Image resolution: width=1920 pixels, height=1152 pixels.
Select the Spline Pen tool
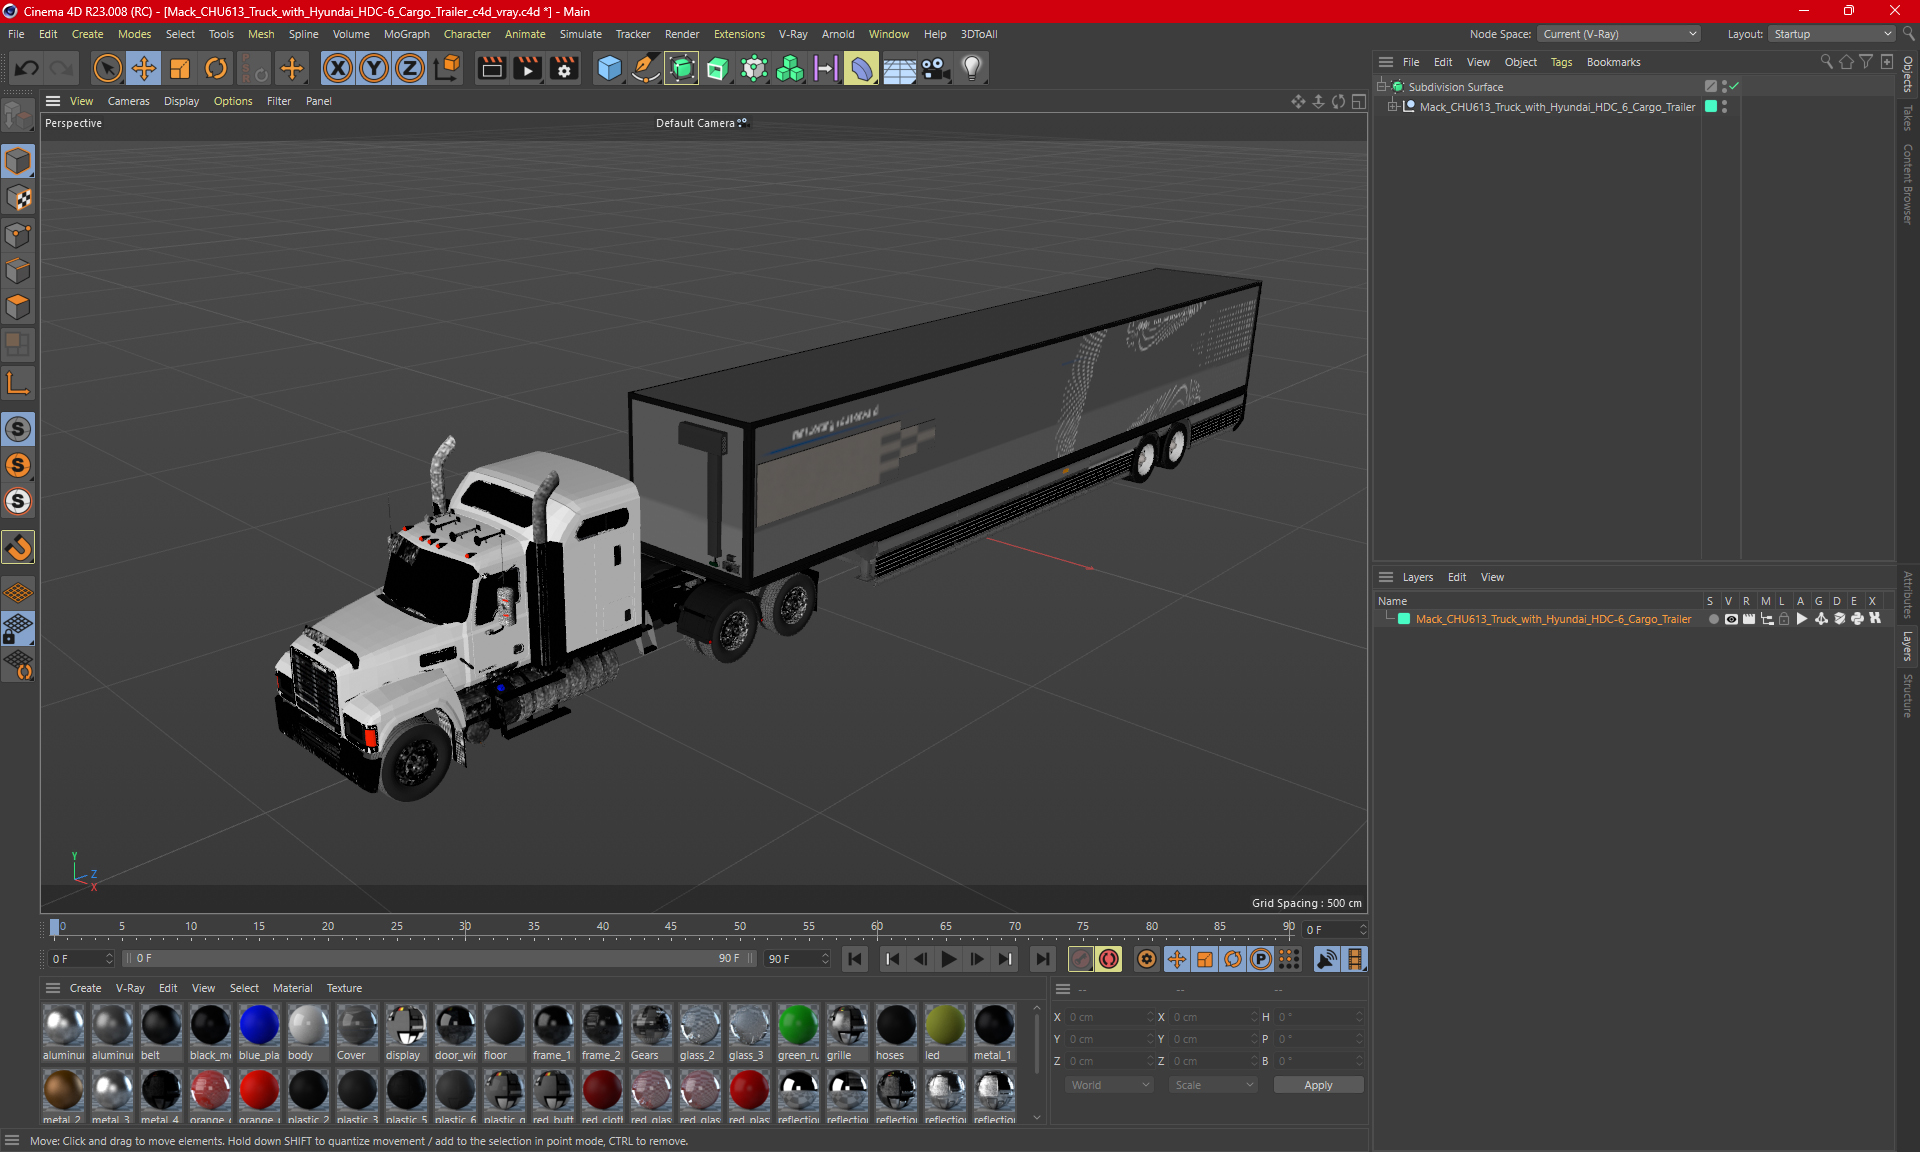click(646, 68)
